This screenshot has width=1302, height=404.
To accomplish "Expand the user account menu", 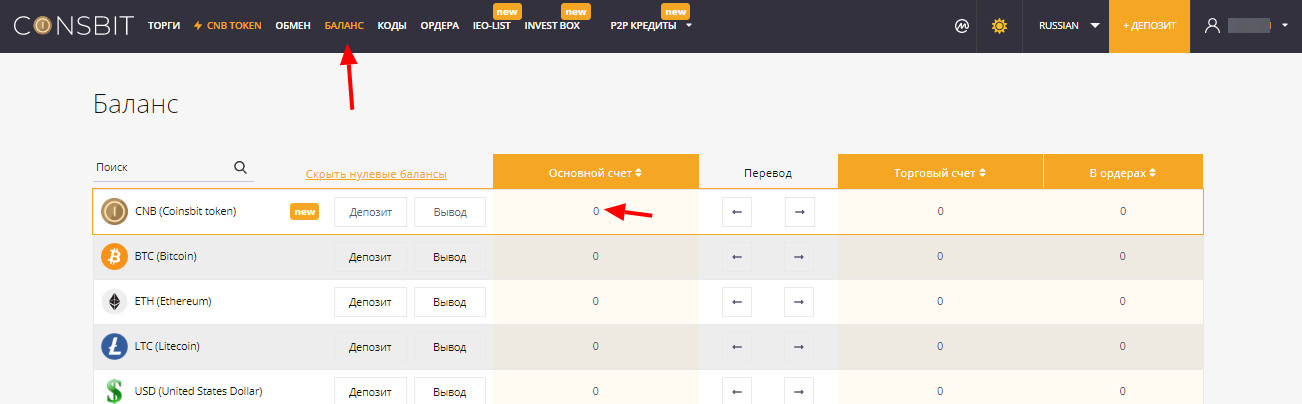I will (1246, 26).
